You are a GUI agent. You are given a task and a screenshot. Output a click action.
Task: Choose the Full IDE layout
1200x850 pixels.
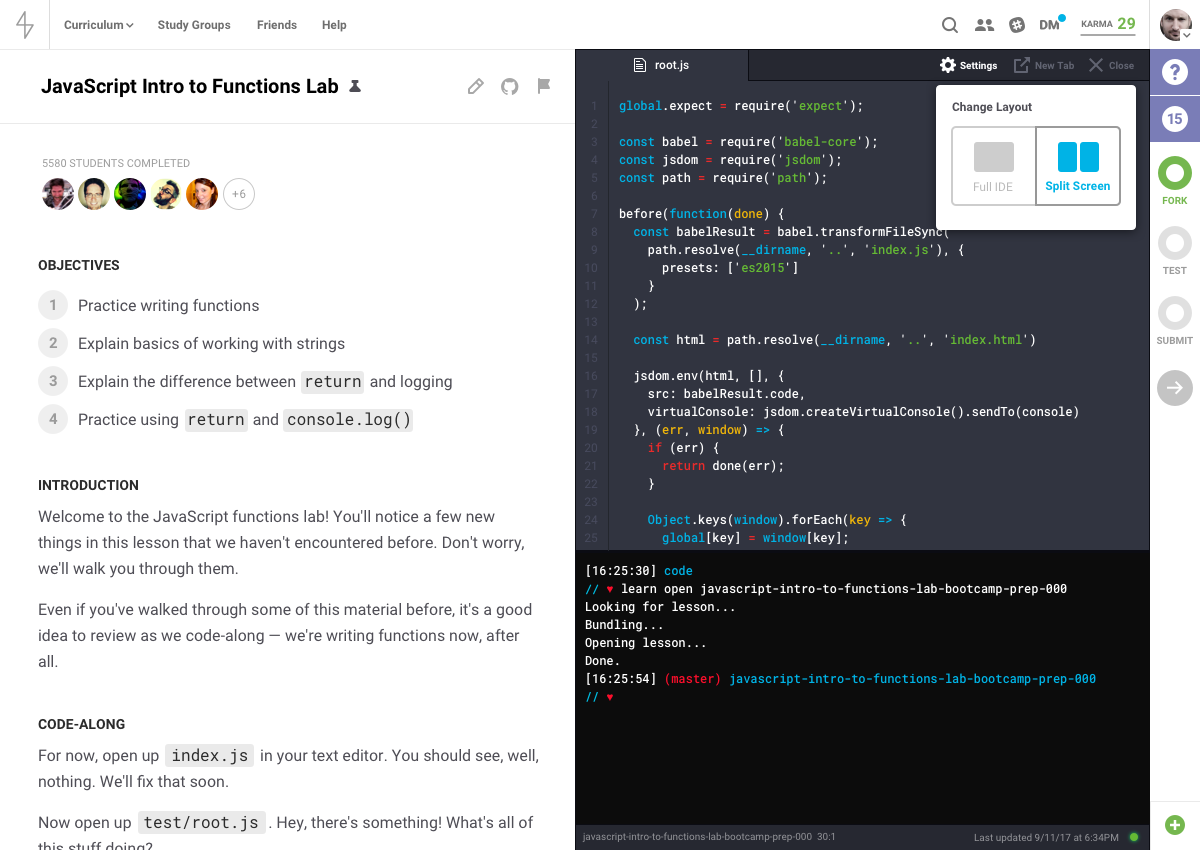(993, 166)
